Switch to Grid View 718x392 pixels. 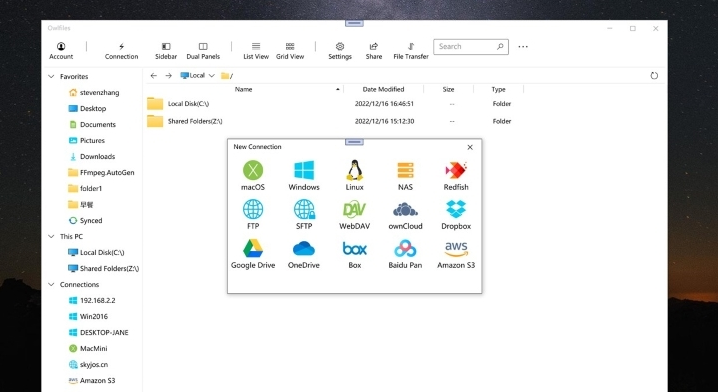coord(290,51)
